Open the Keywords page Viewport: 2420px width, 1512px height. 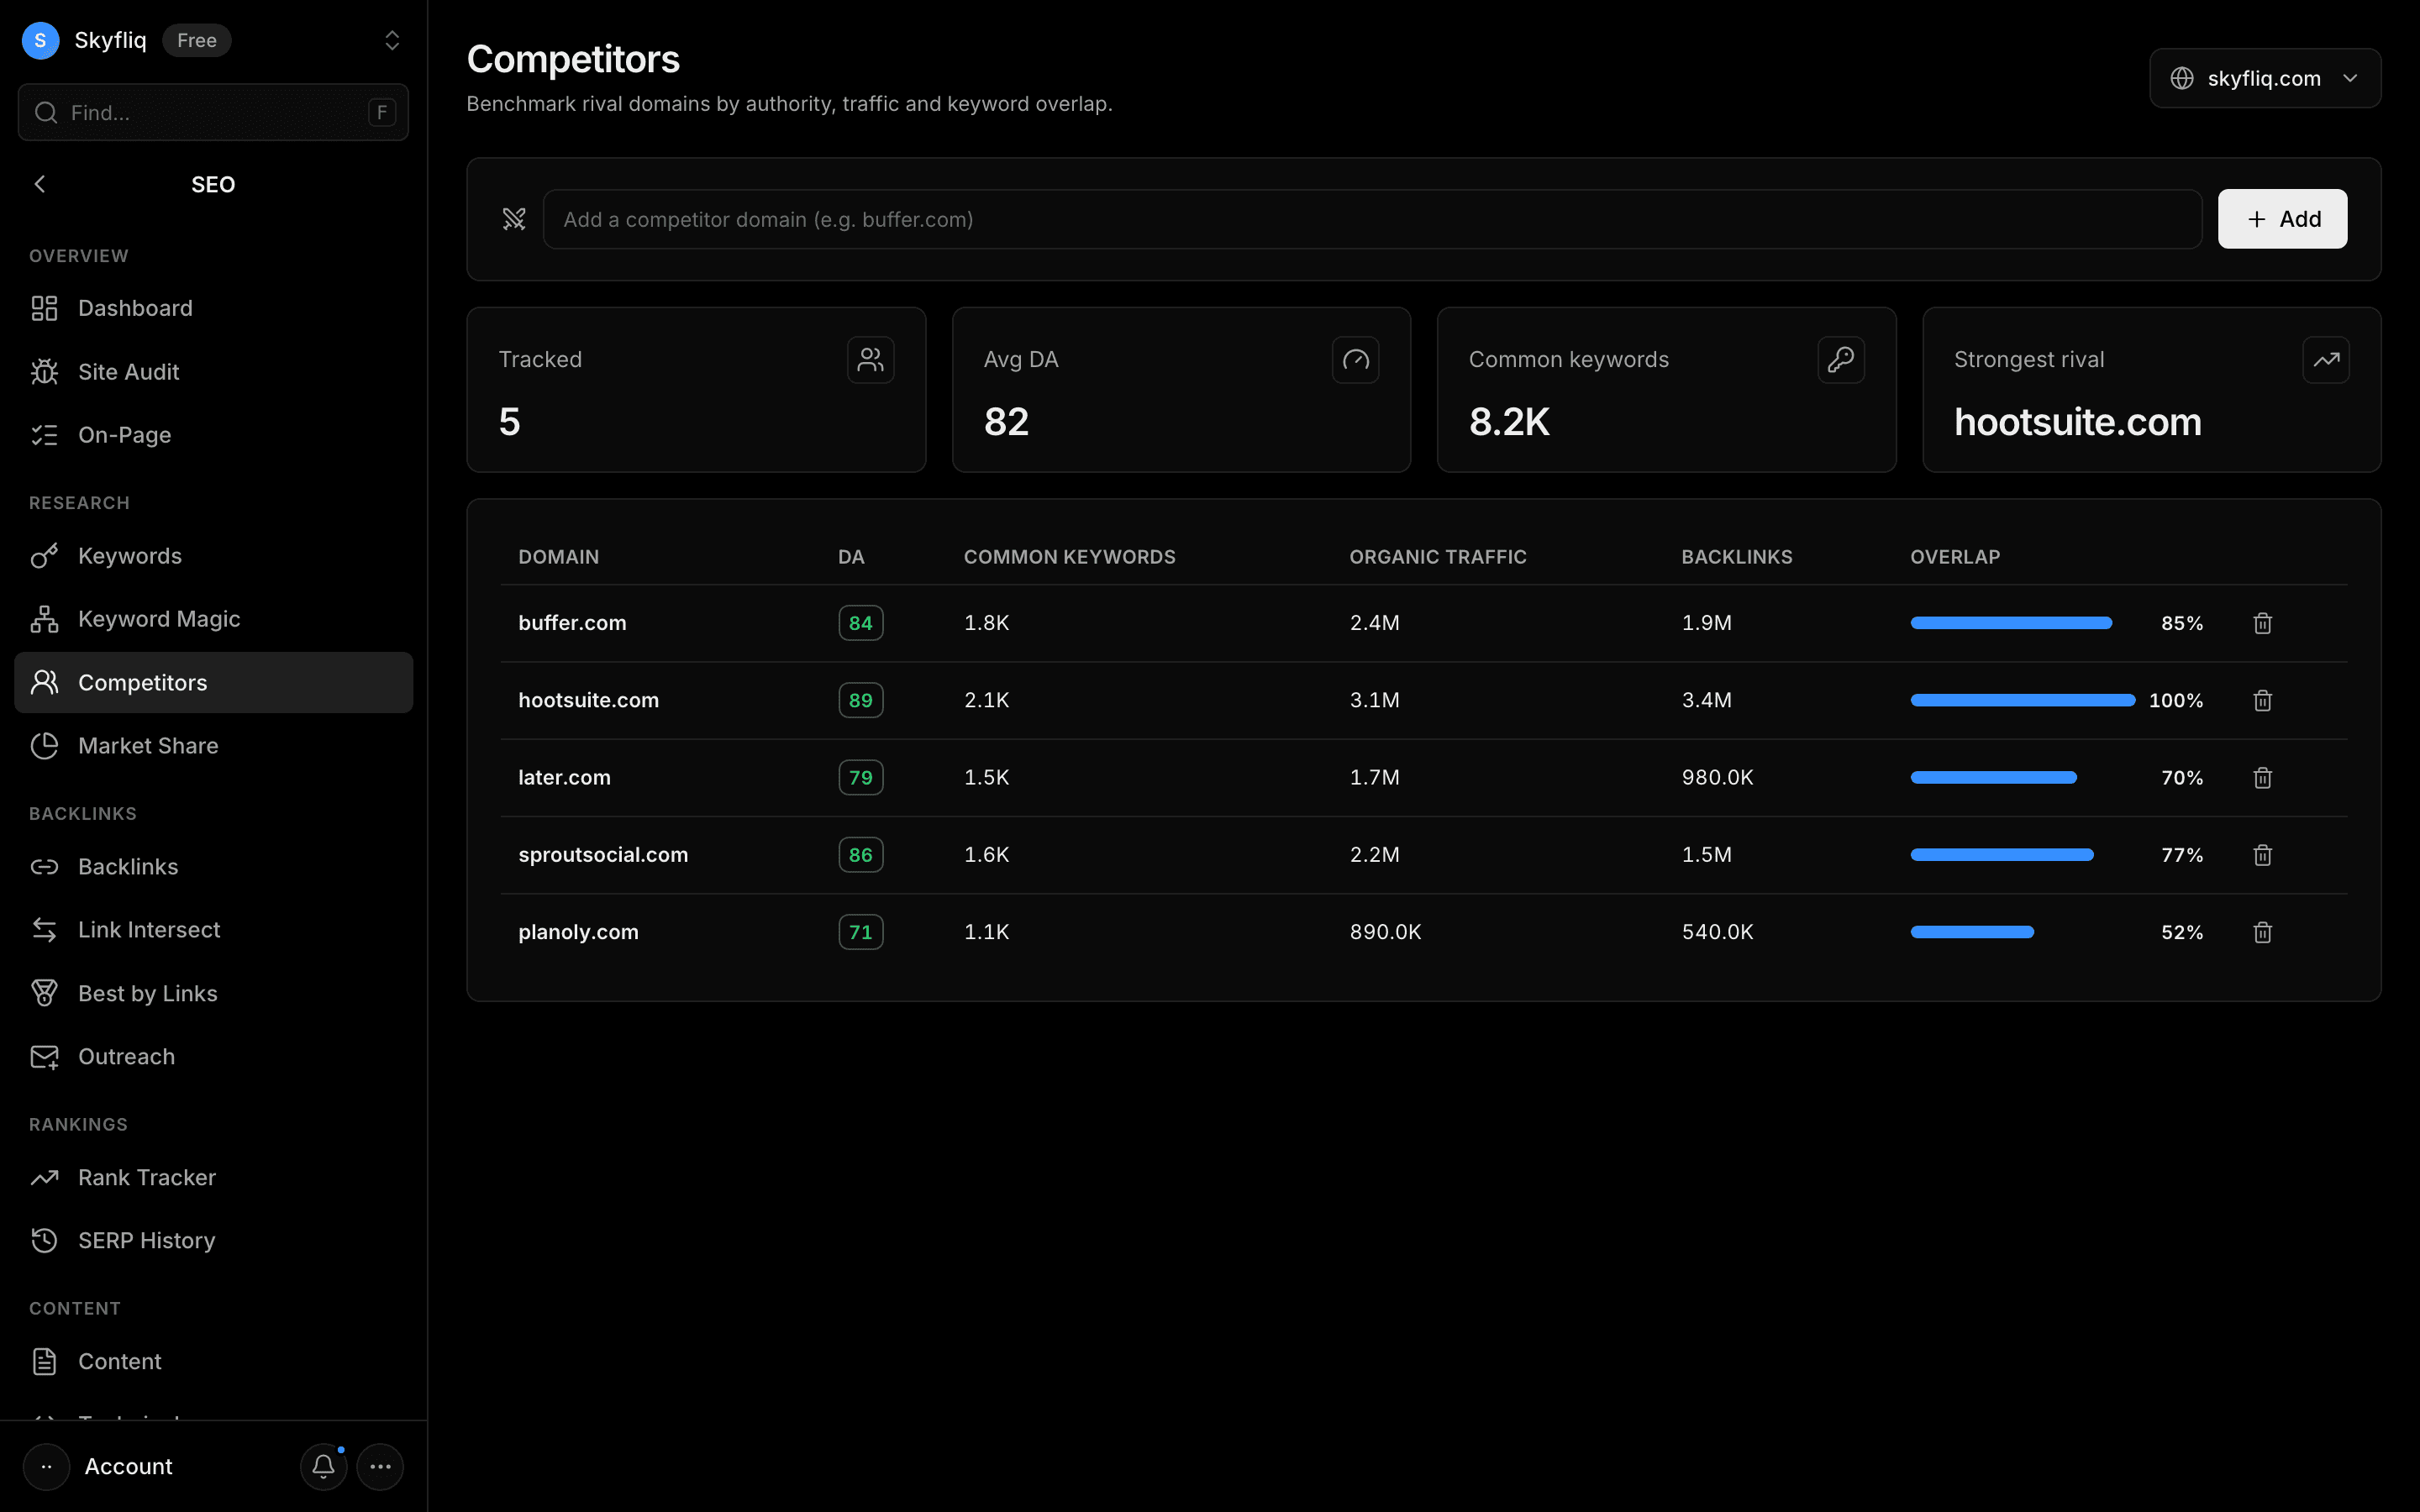pyautogui.click(x=213, y=556)
